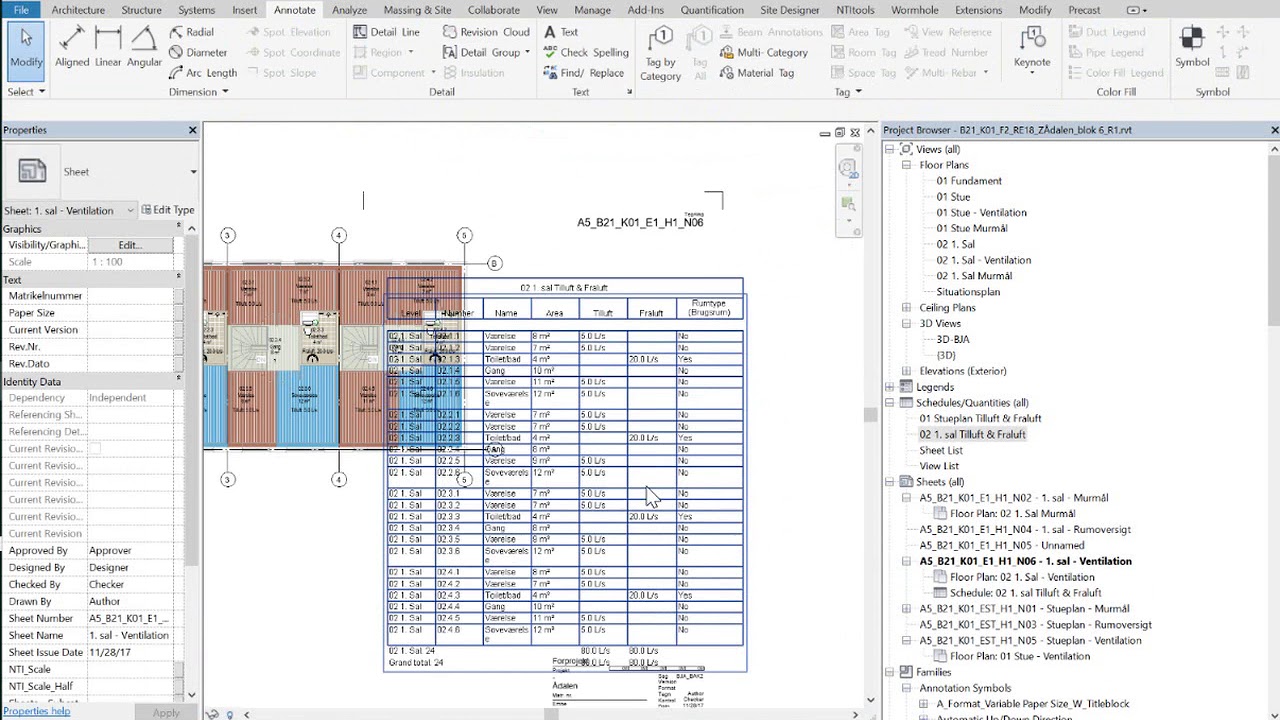Open the Sheet: 1. sal - Ventilation instance dropdown
1280x720 pixels.
pos(130,210)
